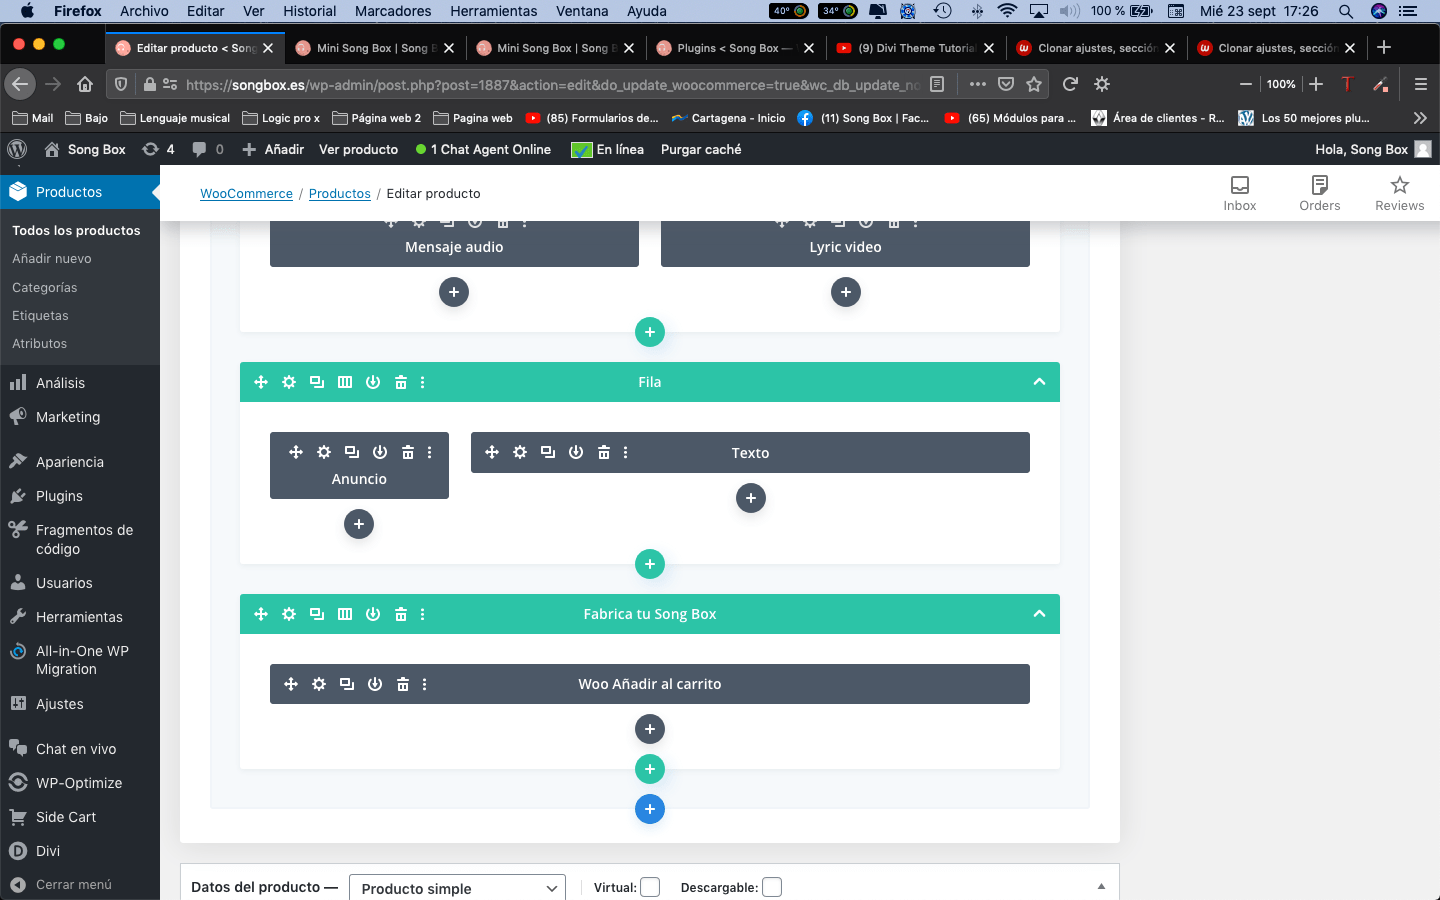The height and width of the screenshot is (900, 1440).
Task: Open more options of Texto module
Action: point(626,452)
